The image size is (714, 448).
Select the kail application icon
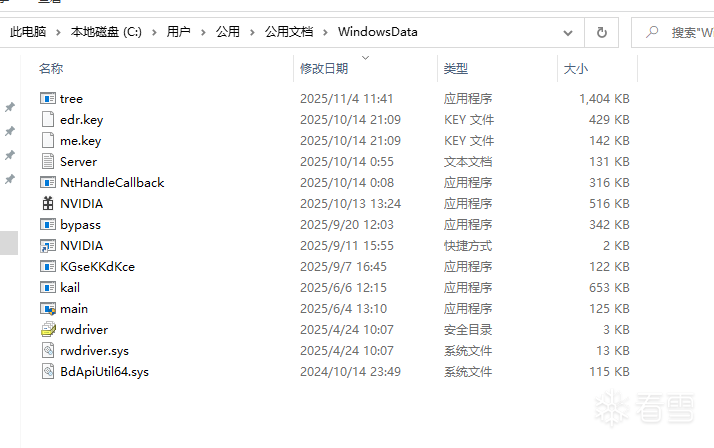[48, 287]
